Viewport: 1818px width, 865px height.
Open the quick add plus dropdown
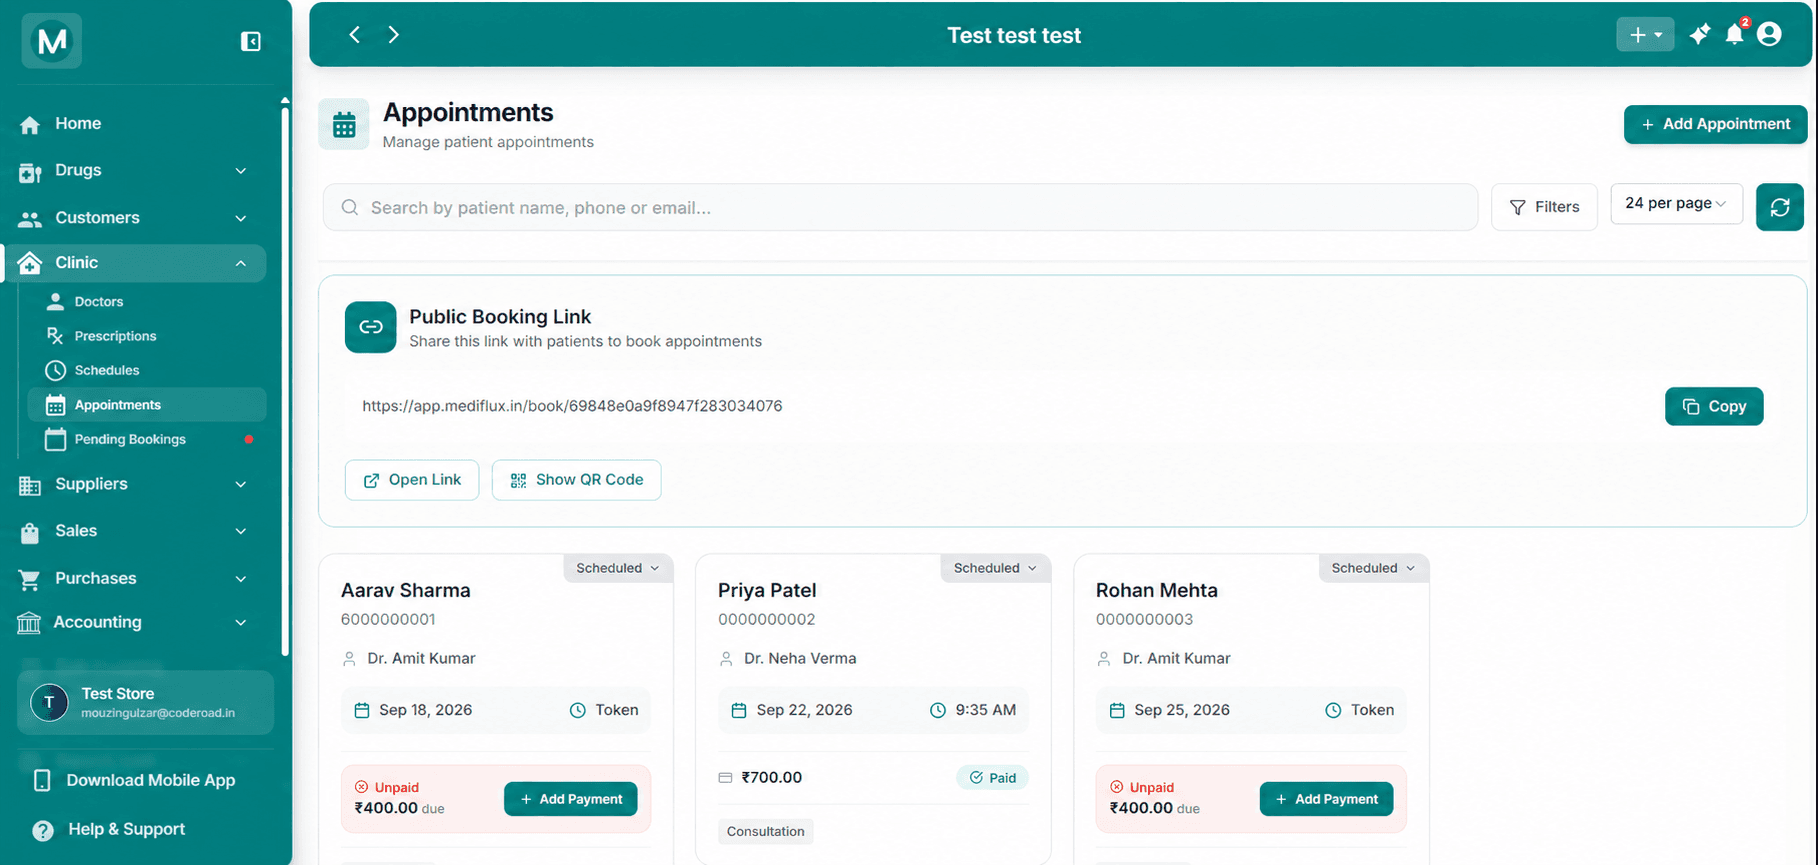(x=1645, y=35)
